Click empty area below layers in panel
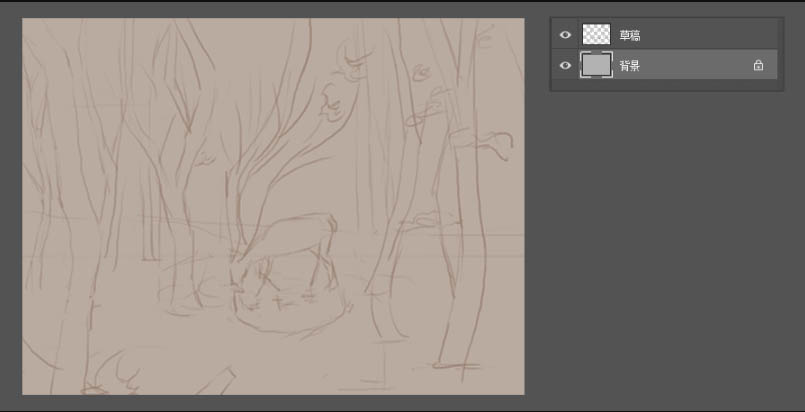Viewport: 805px width, 412px height. point(666,85)
